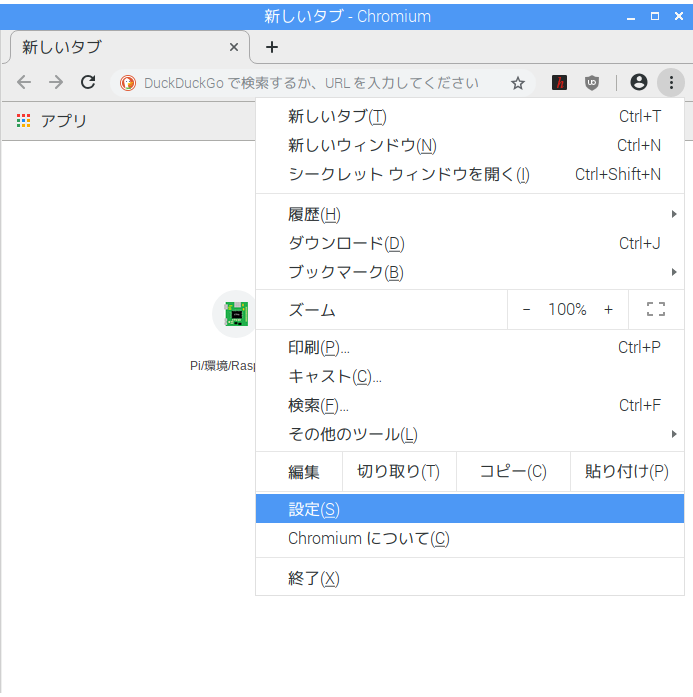
Task: Open the new tab plus button
Action: click(272, 47)
